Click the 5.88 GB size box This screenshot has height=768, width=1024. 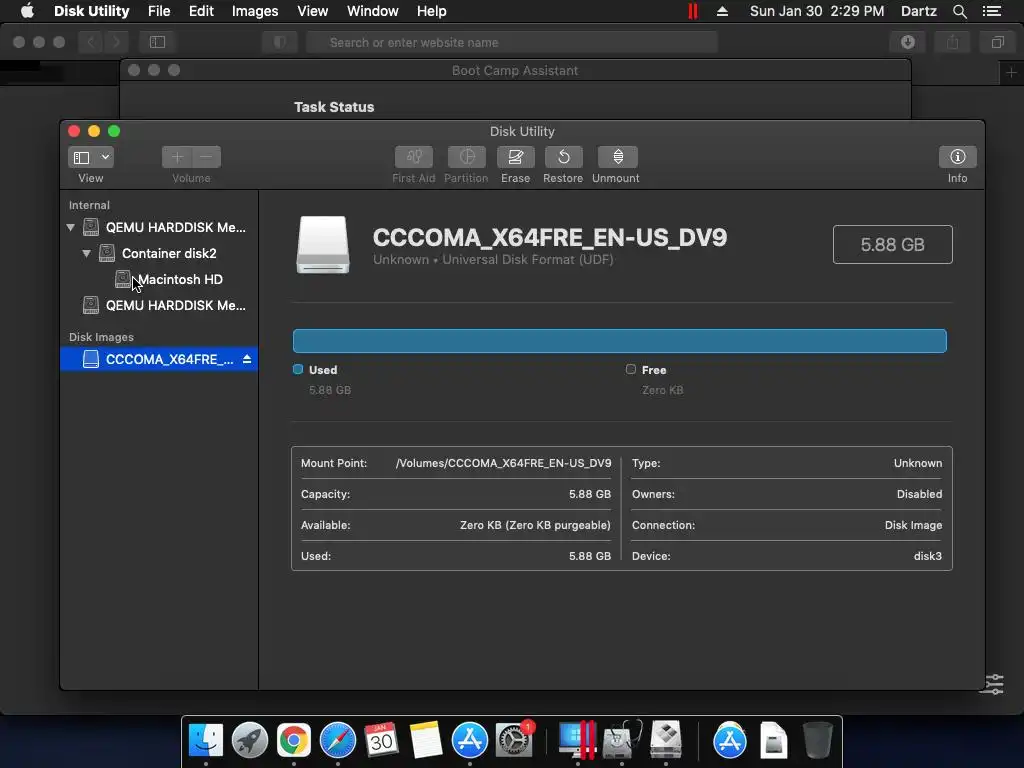pyautogui.click(x=893, y=244)
